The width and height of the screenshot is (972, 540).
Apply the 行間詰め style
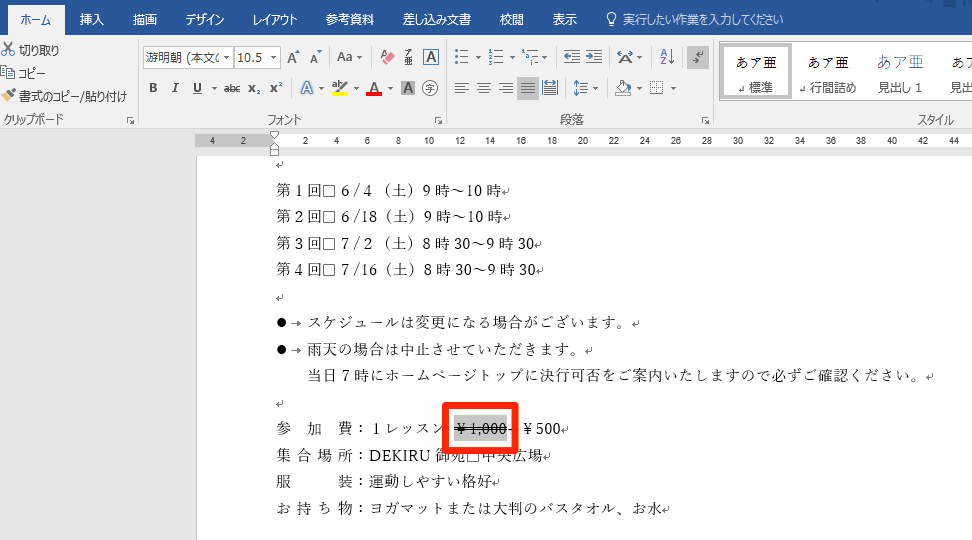[x=828, y=72]
